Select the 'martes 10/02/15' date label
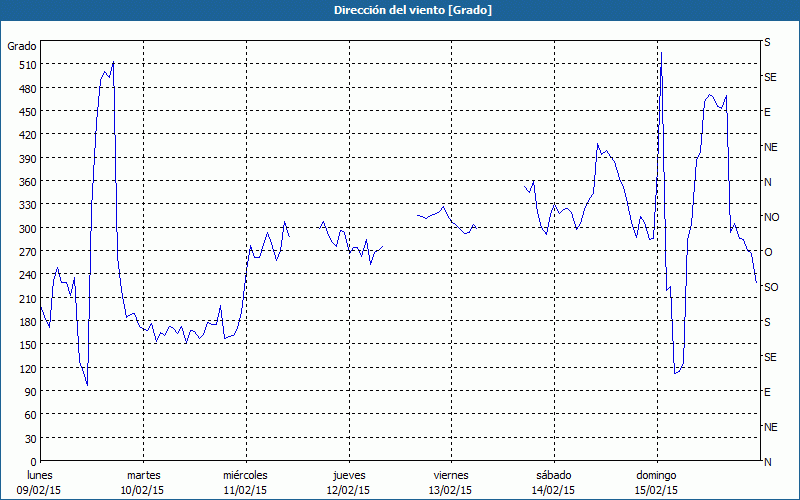This screenshot has height=500, width=800. coord(143,482)
